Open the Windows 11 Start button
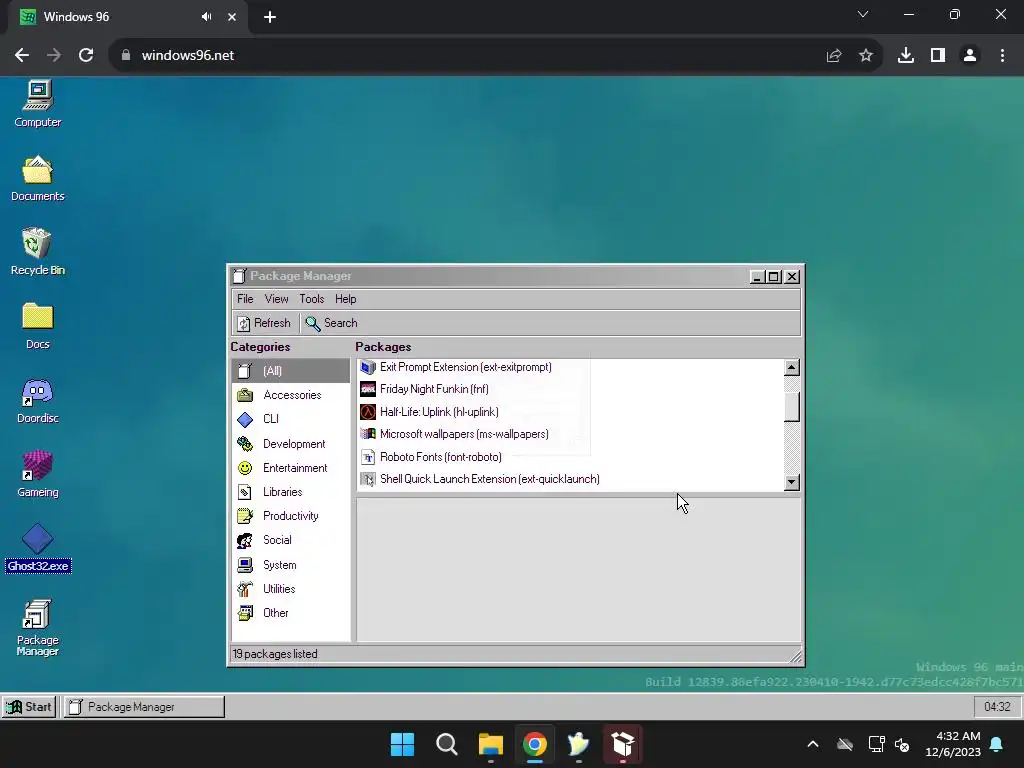Image resolution: width=1024 pixels, height=768 pixels. pyautogui.click(x=402, y=744)
